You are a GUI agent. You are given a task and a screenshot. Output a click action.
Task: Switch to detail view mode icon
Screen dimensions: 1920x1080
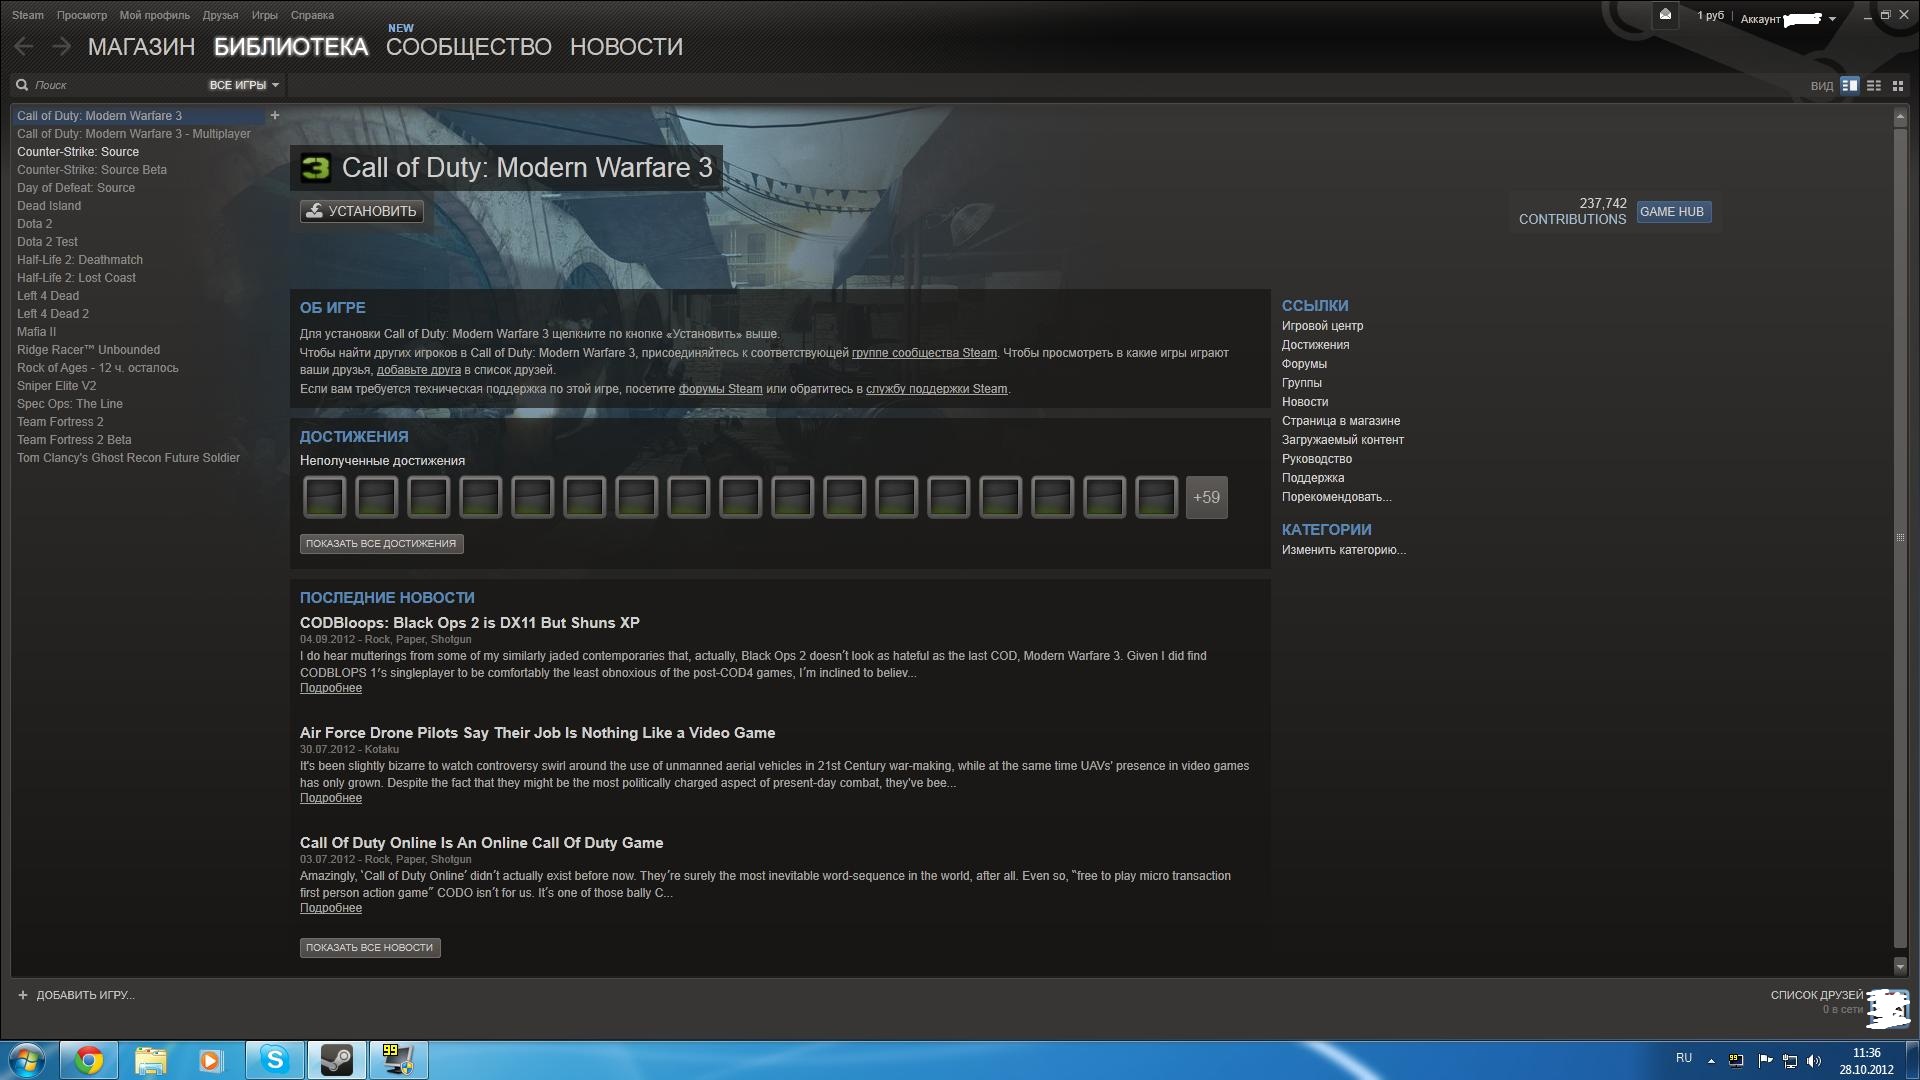[1850, 86]
